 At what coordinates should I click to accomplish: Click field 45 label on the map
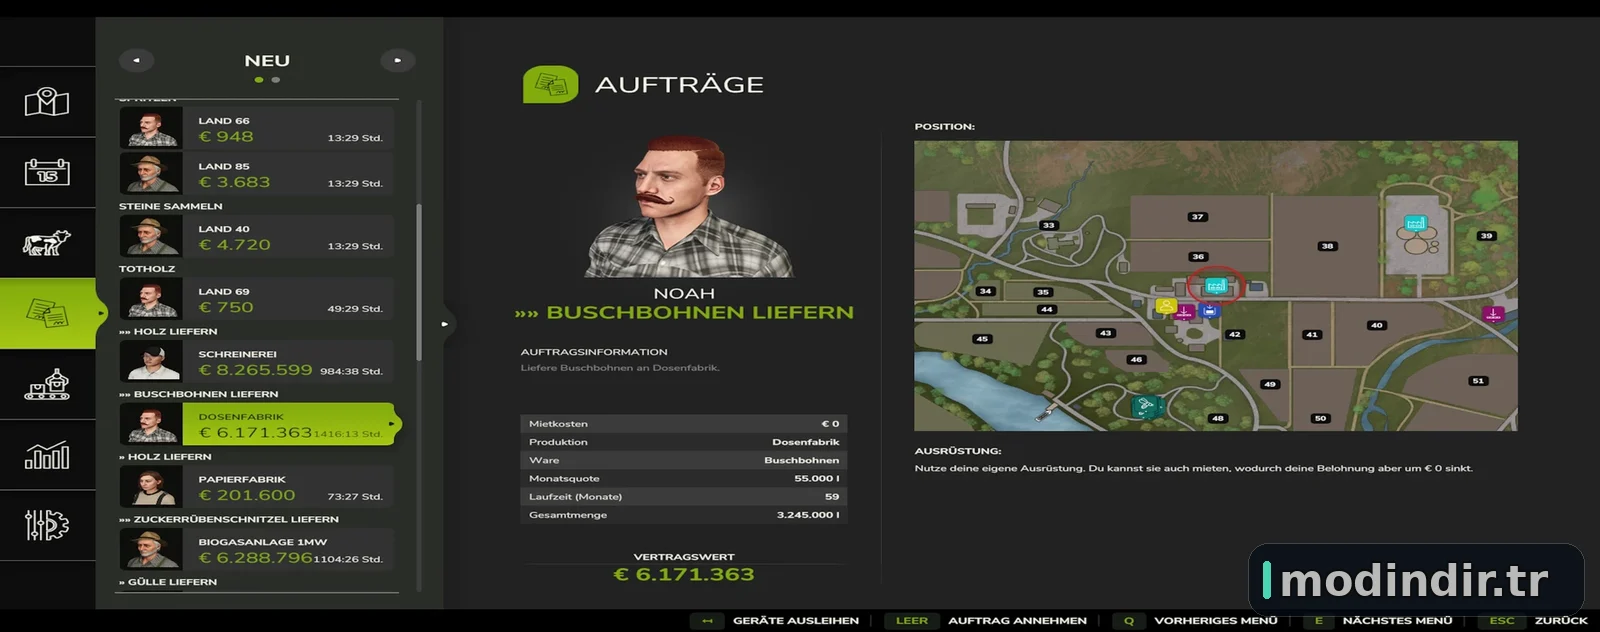point(981,339)
